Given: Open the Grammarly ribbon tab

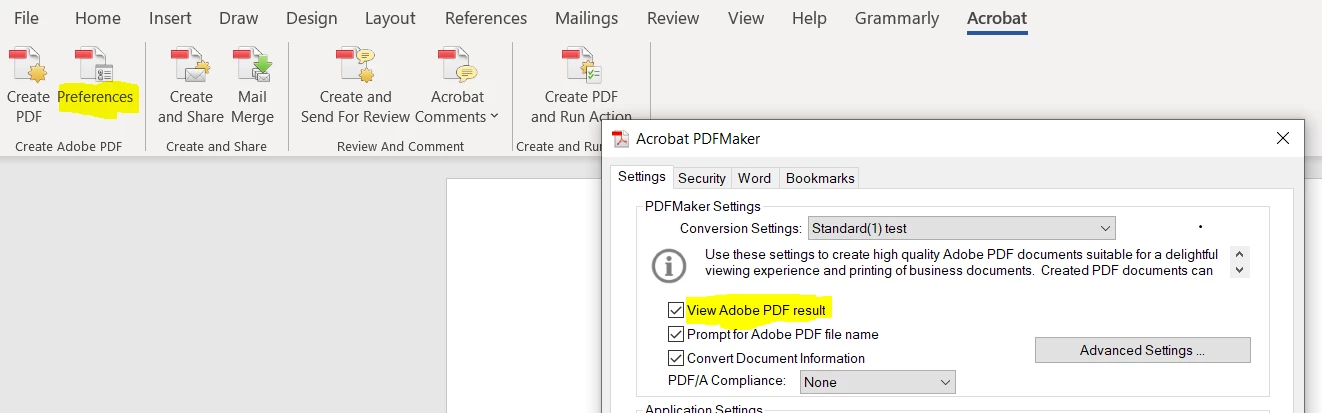Looking at the screenshot, I should [897, 18].
